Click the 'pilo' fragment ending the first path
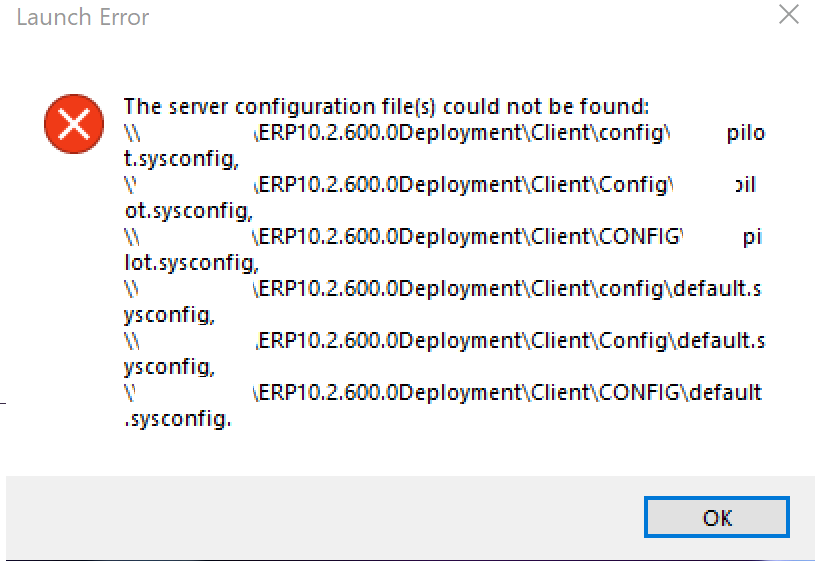Viewport: 815px width, 561px height. [x=746, y=133]
